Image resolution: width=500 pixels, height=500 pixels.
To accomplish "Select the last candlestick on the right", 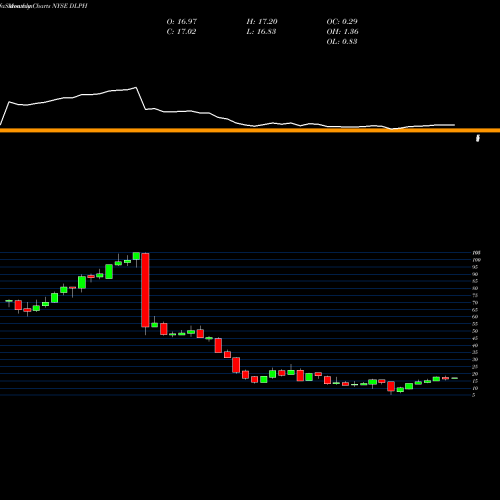I will [x=455, y=378].
